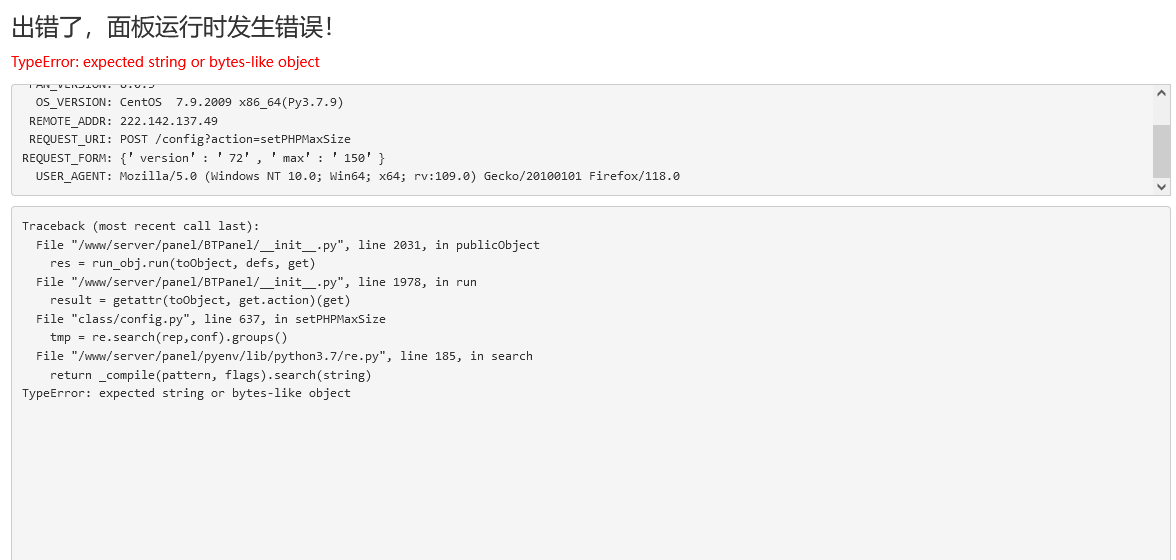Viewport: 1176px width, 560px height.
Task: Click the info box scrollbar thumb
Action: click(x=1162, y=151)
